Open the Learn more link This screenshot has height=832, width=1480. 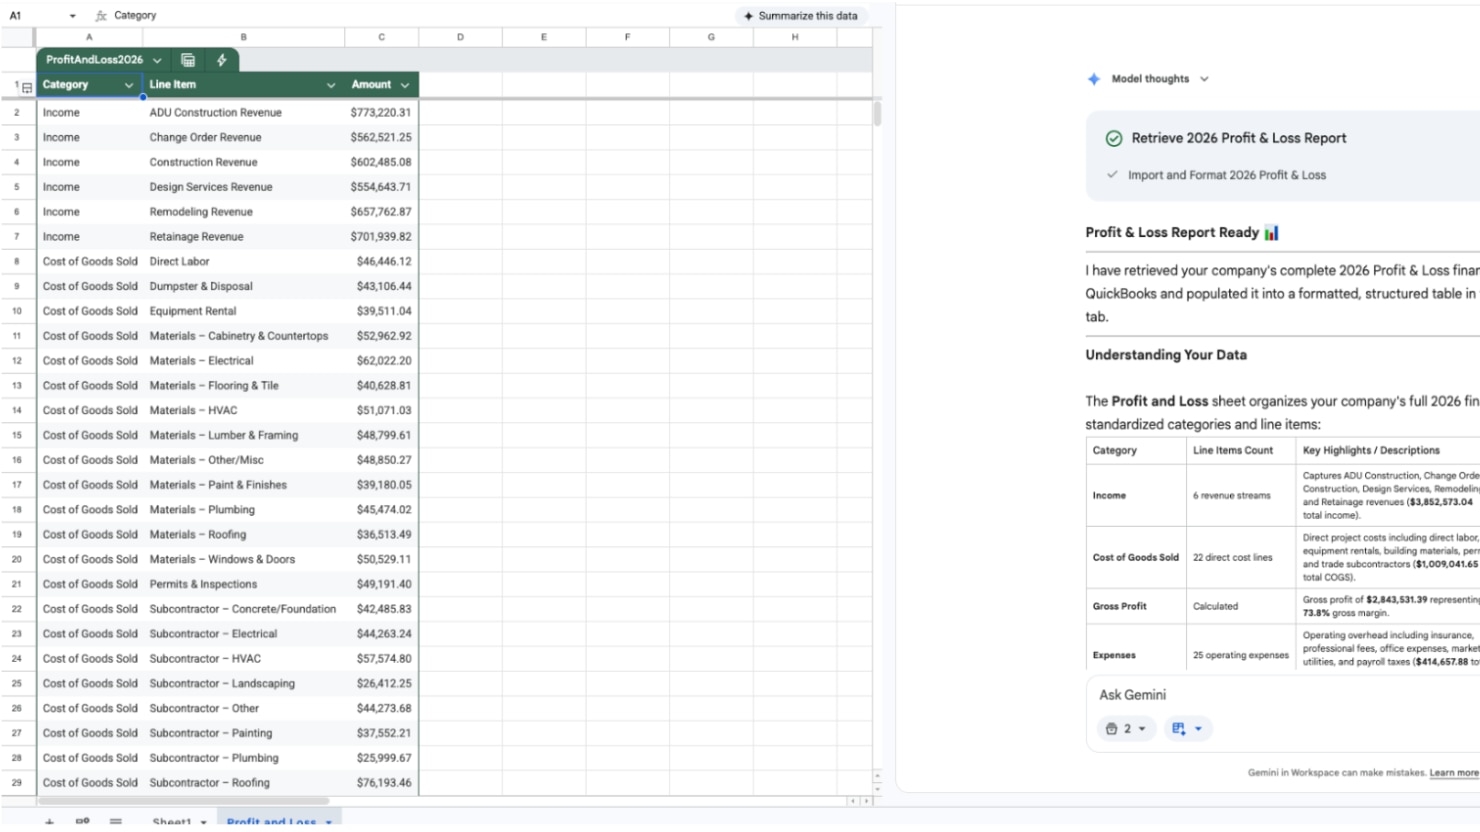pyautogui.click(x=1454, y=773)
